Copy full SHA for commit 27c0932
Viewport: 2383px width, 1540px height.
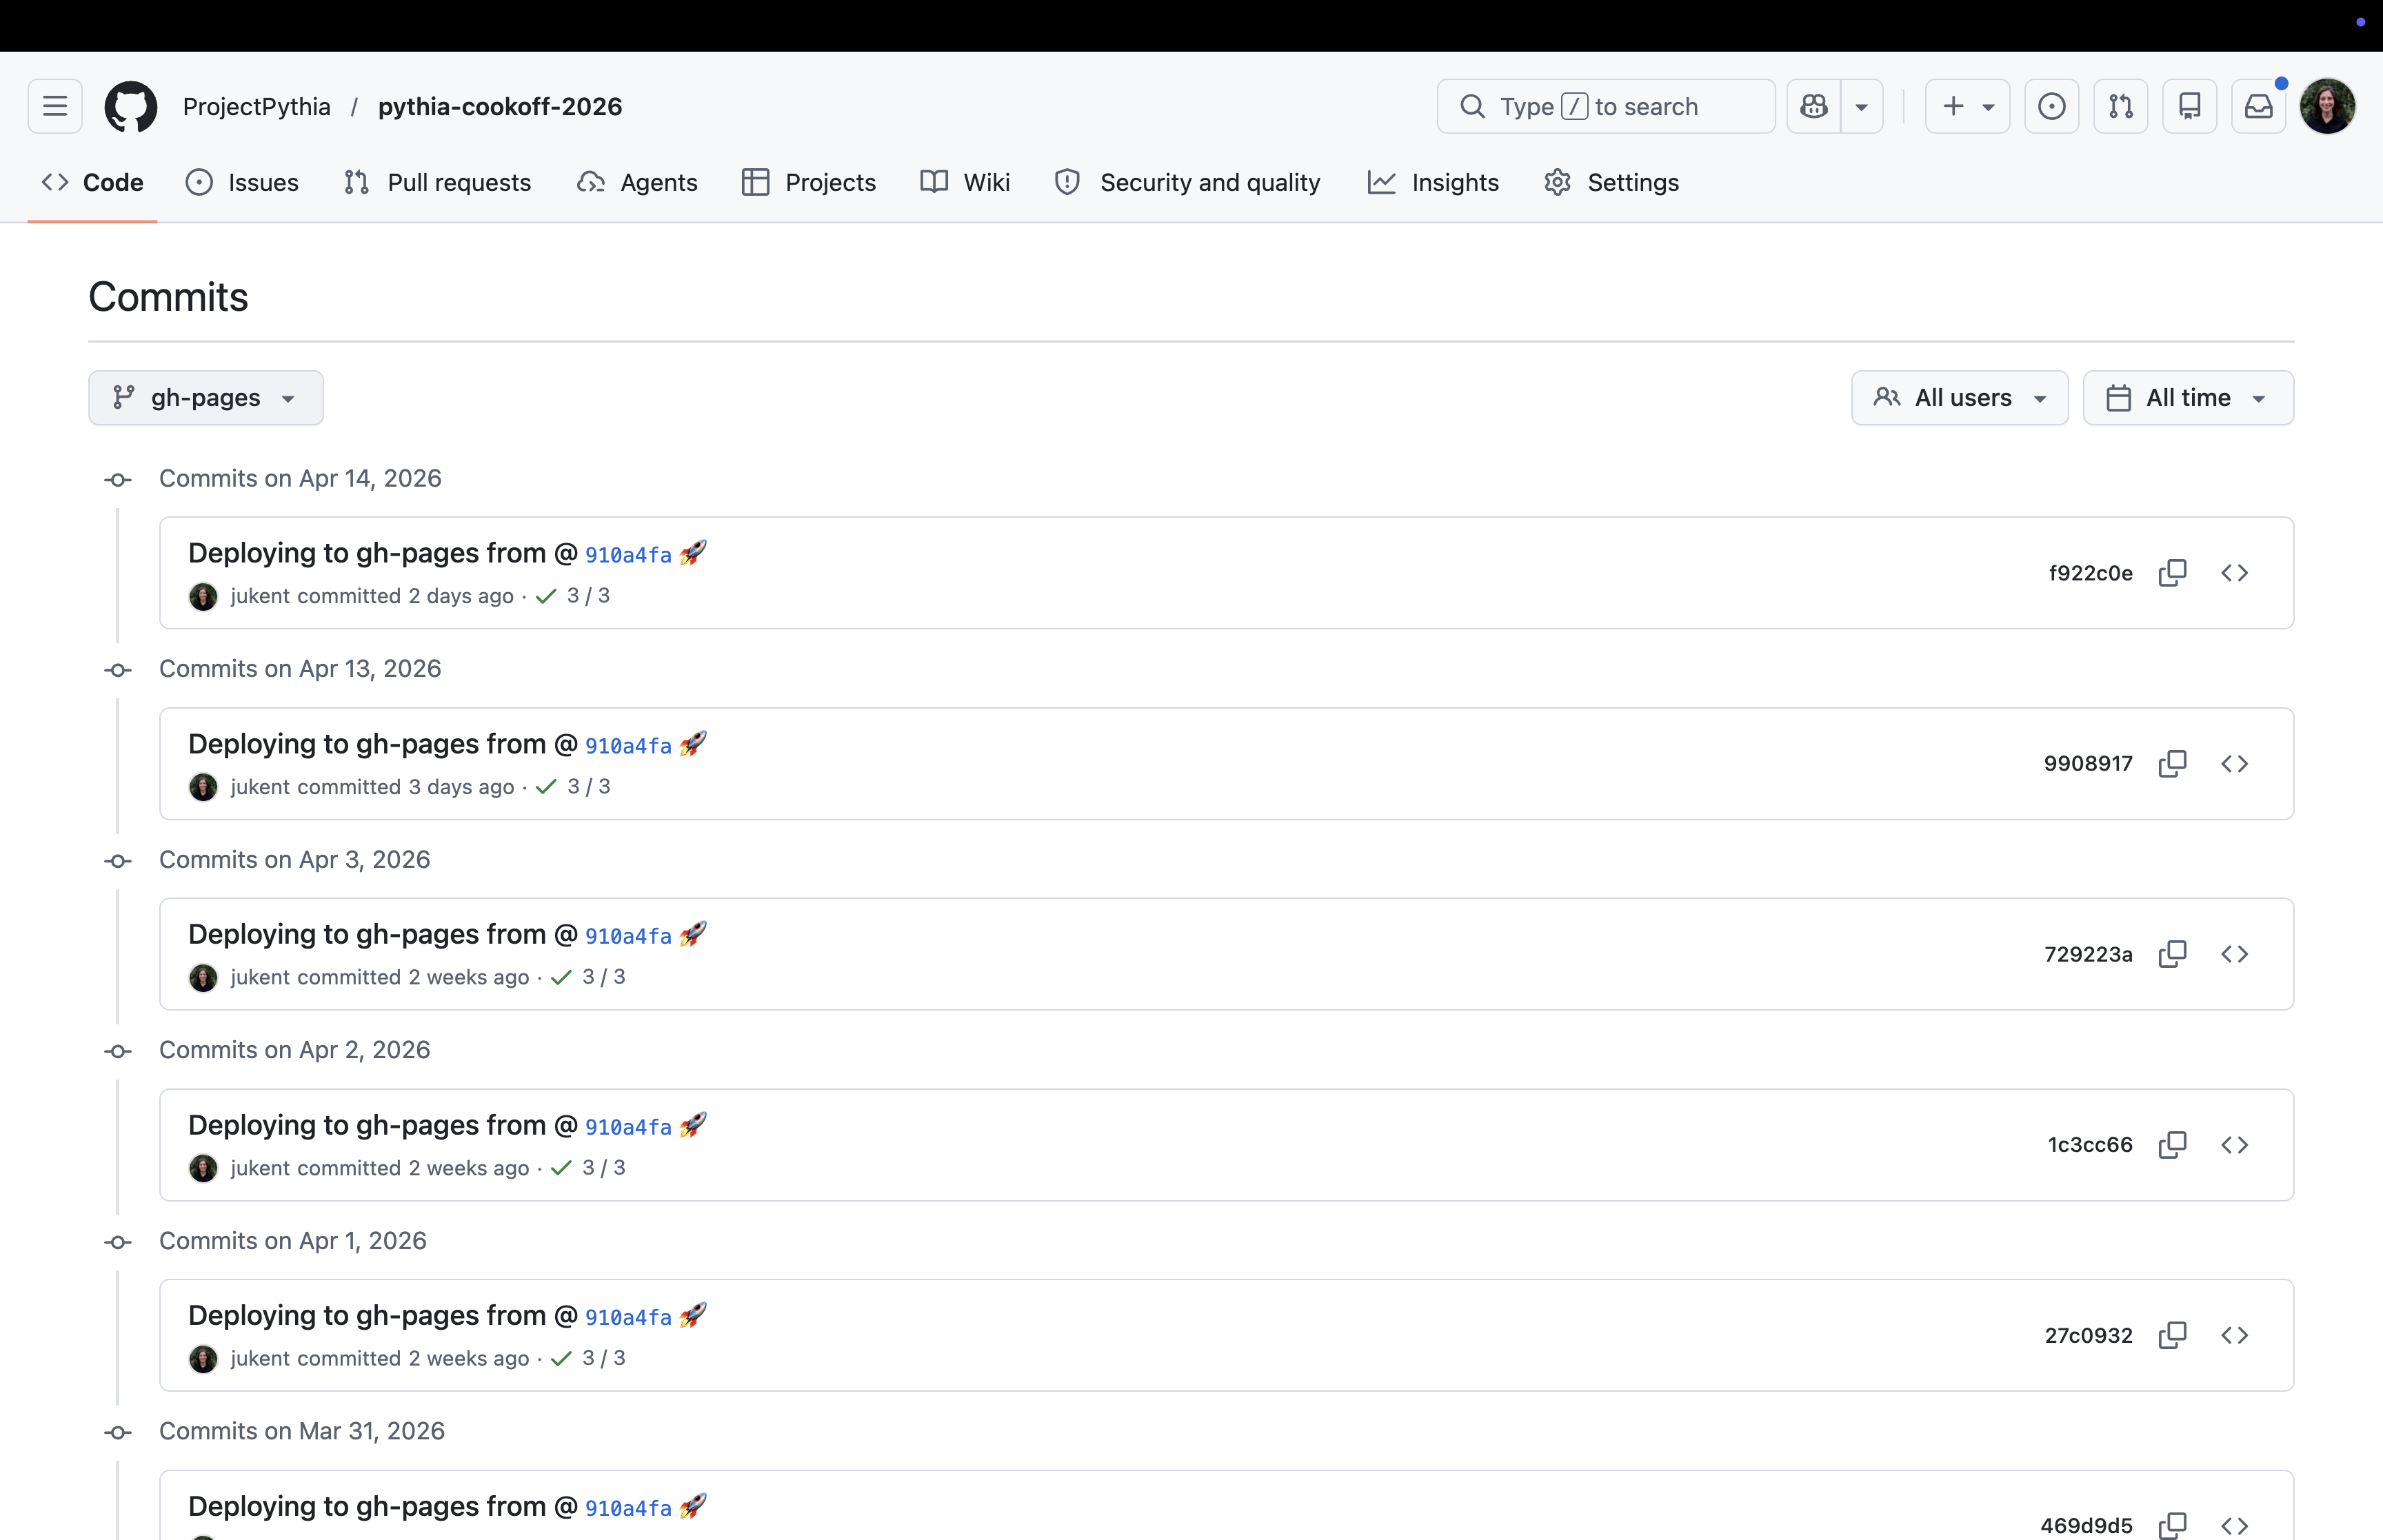pyautogui.click(x=2173, y=1335)
